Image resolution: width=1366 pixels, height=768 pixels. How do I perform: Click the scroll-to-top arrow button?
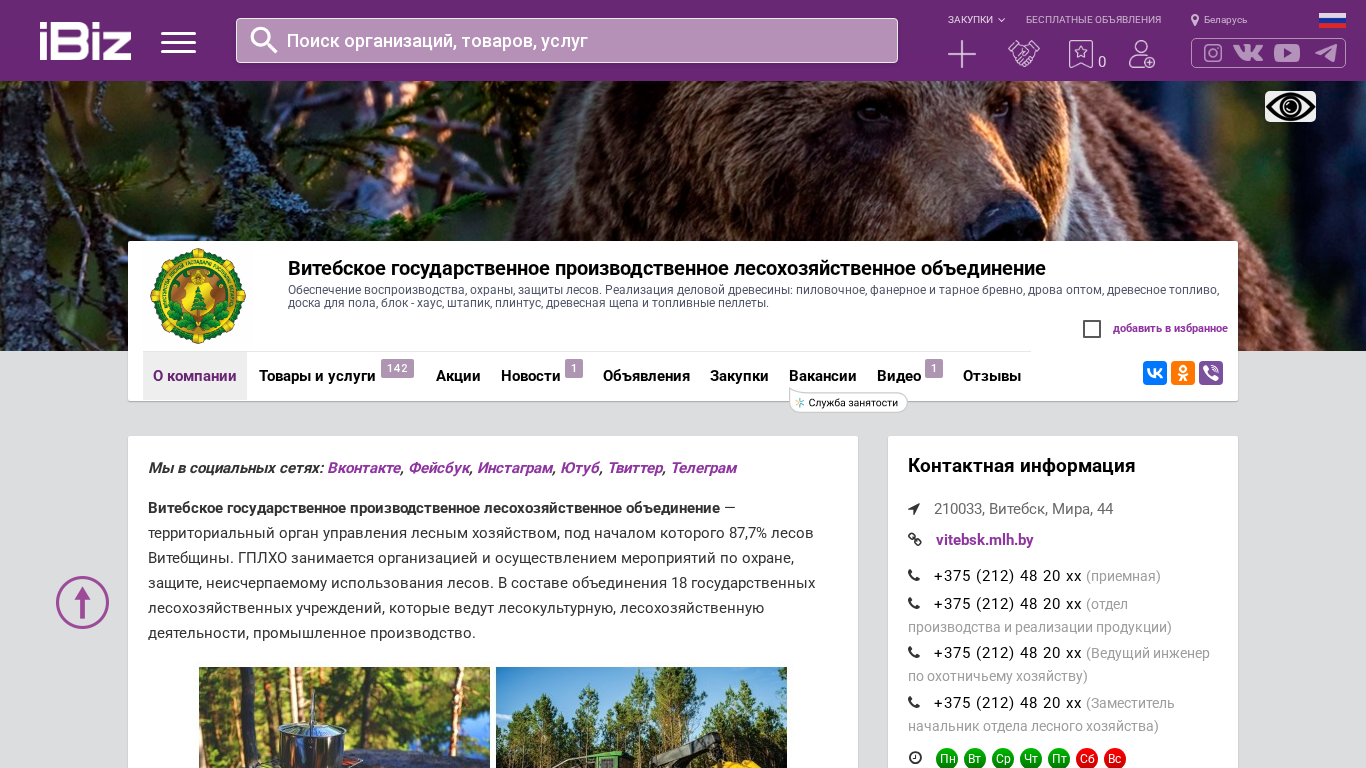[82, 602]
